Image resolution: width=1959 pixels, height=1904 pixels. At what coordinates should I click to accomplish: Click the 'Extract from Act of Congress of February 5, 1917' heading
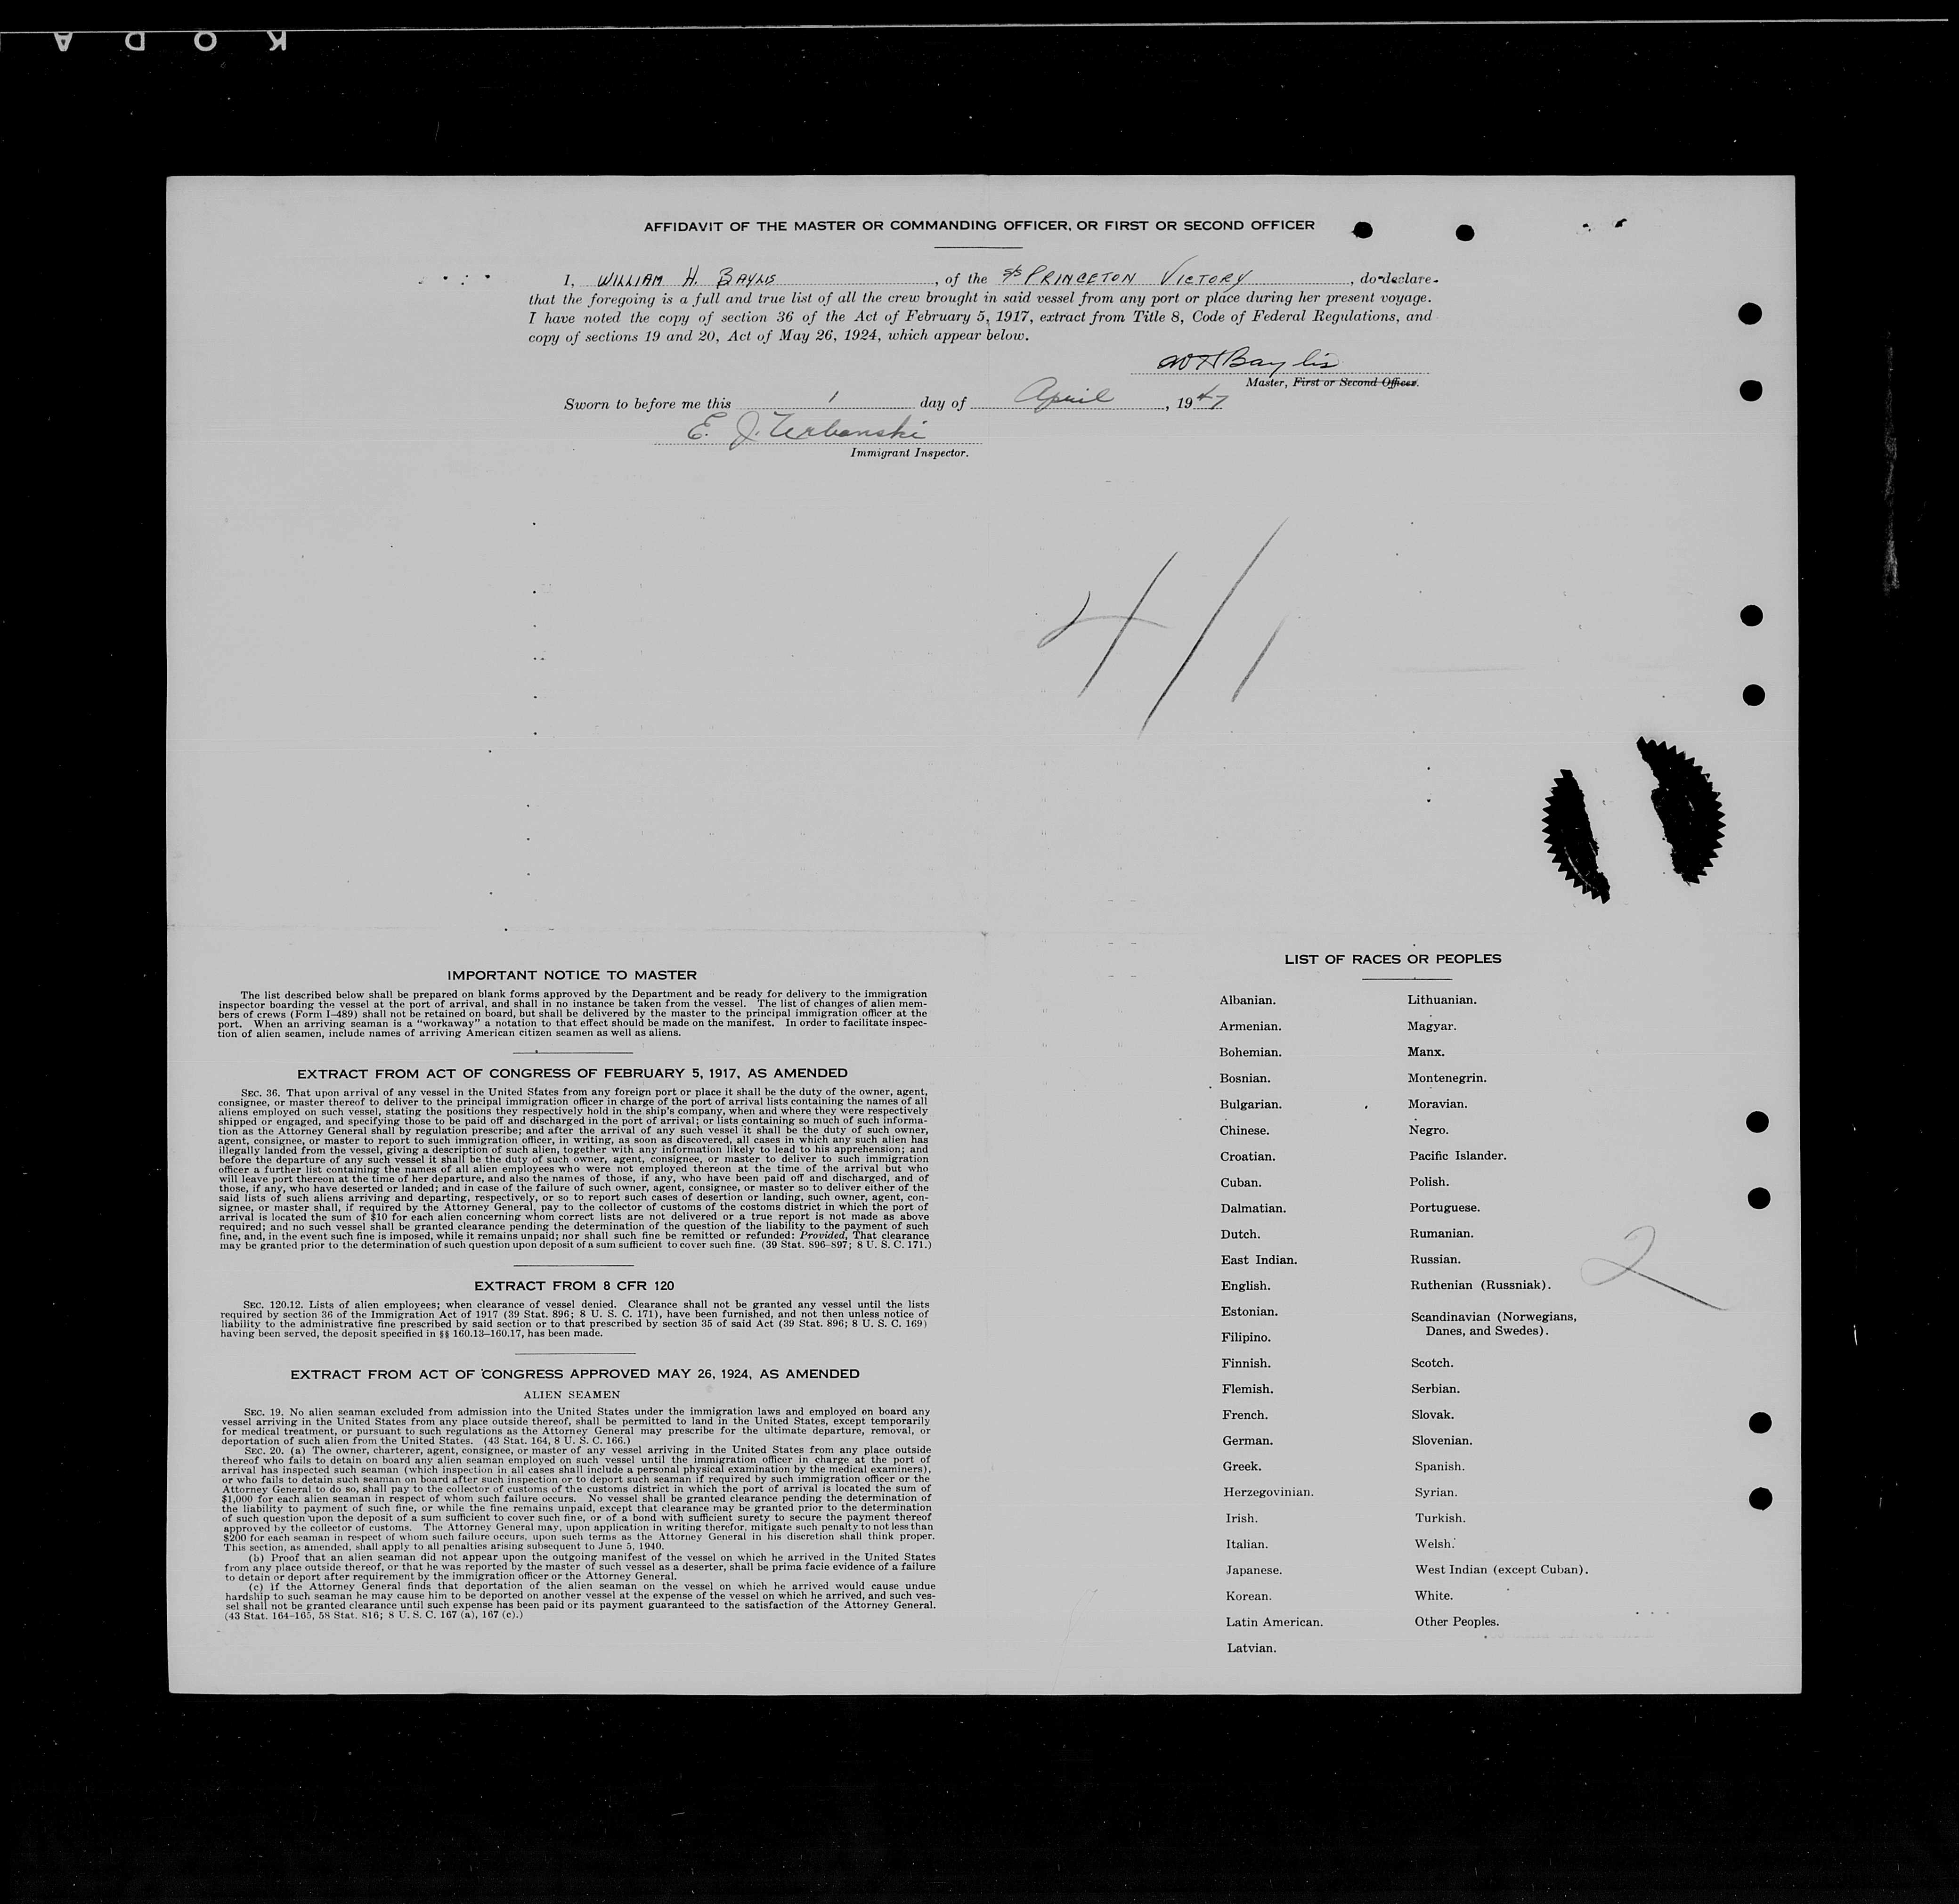tap(572, 1073)
